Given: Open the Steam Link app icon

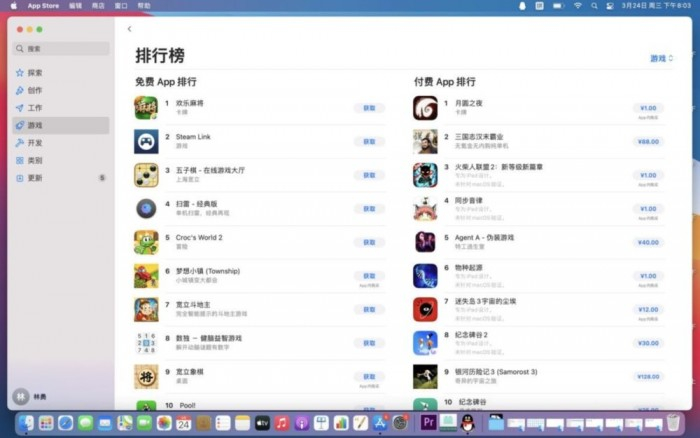Looking at the screenshot, I should click(x=146, y=142).
